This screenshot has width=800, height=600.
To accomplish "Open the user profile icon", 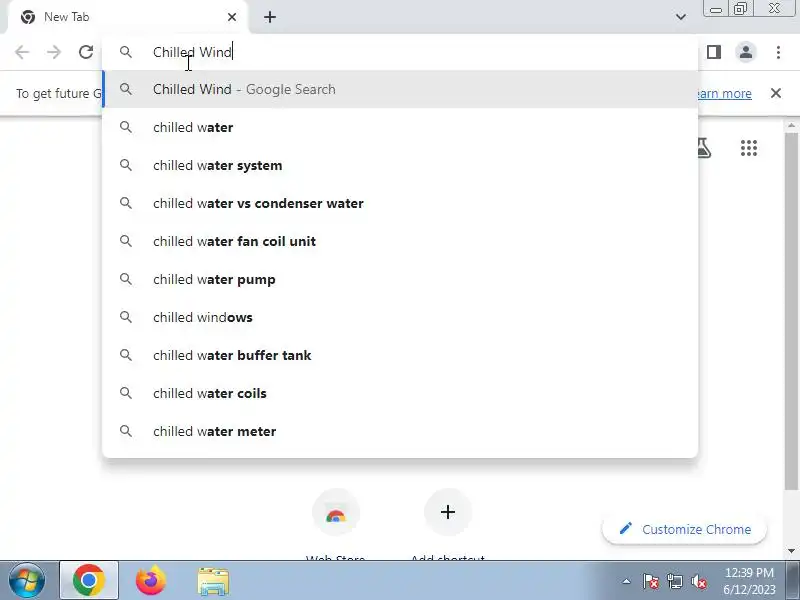I will [x=746, y=52].
